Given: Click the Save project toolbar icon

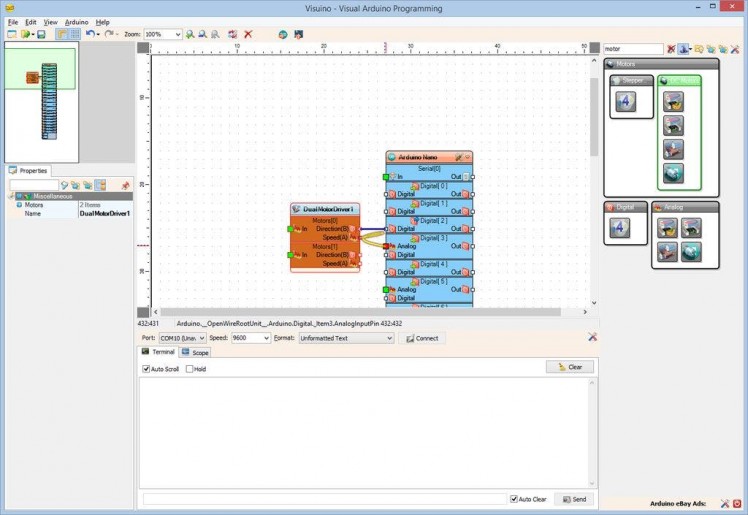Looking at the screenshot, I should [x=41, y=34].
